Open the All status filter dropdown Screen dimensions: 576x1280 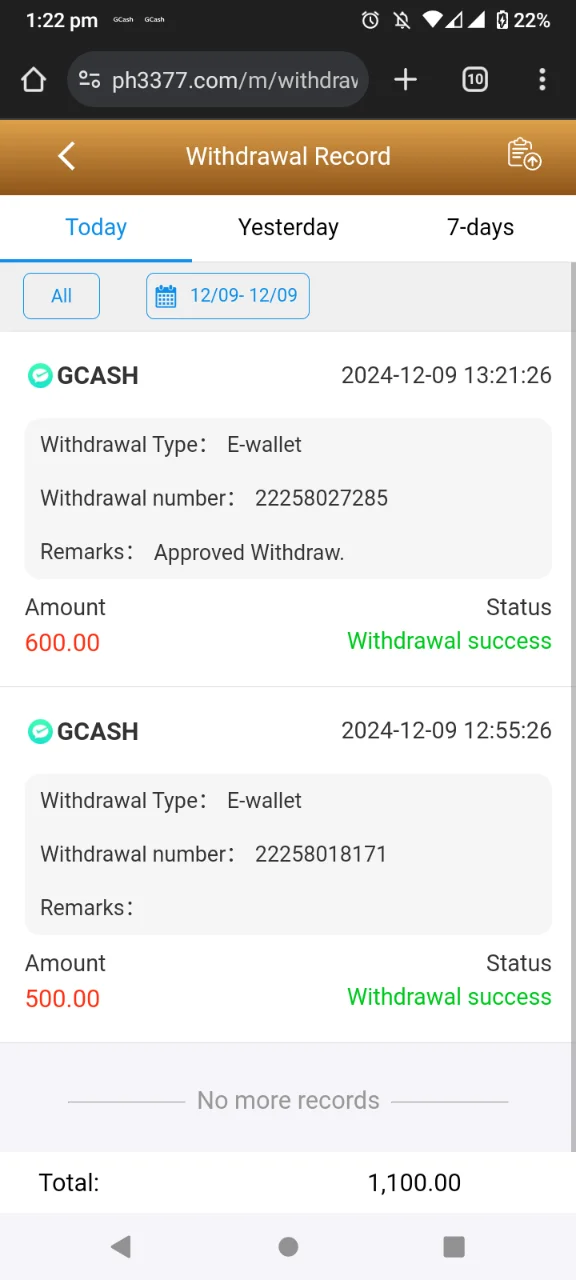61,296
